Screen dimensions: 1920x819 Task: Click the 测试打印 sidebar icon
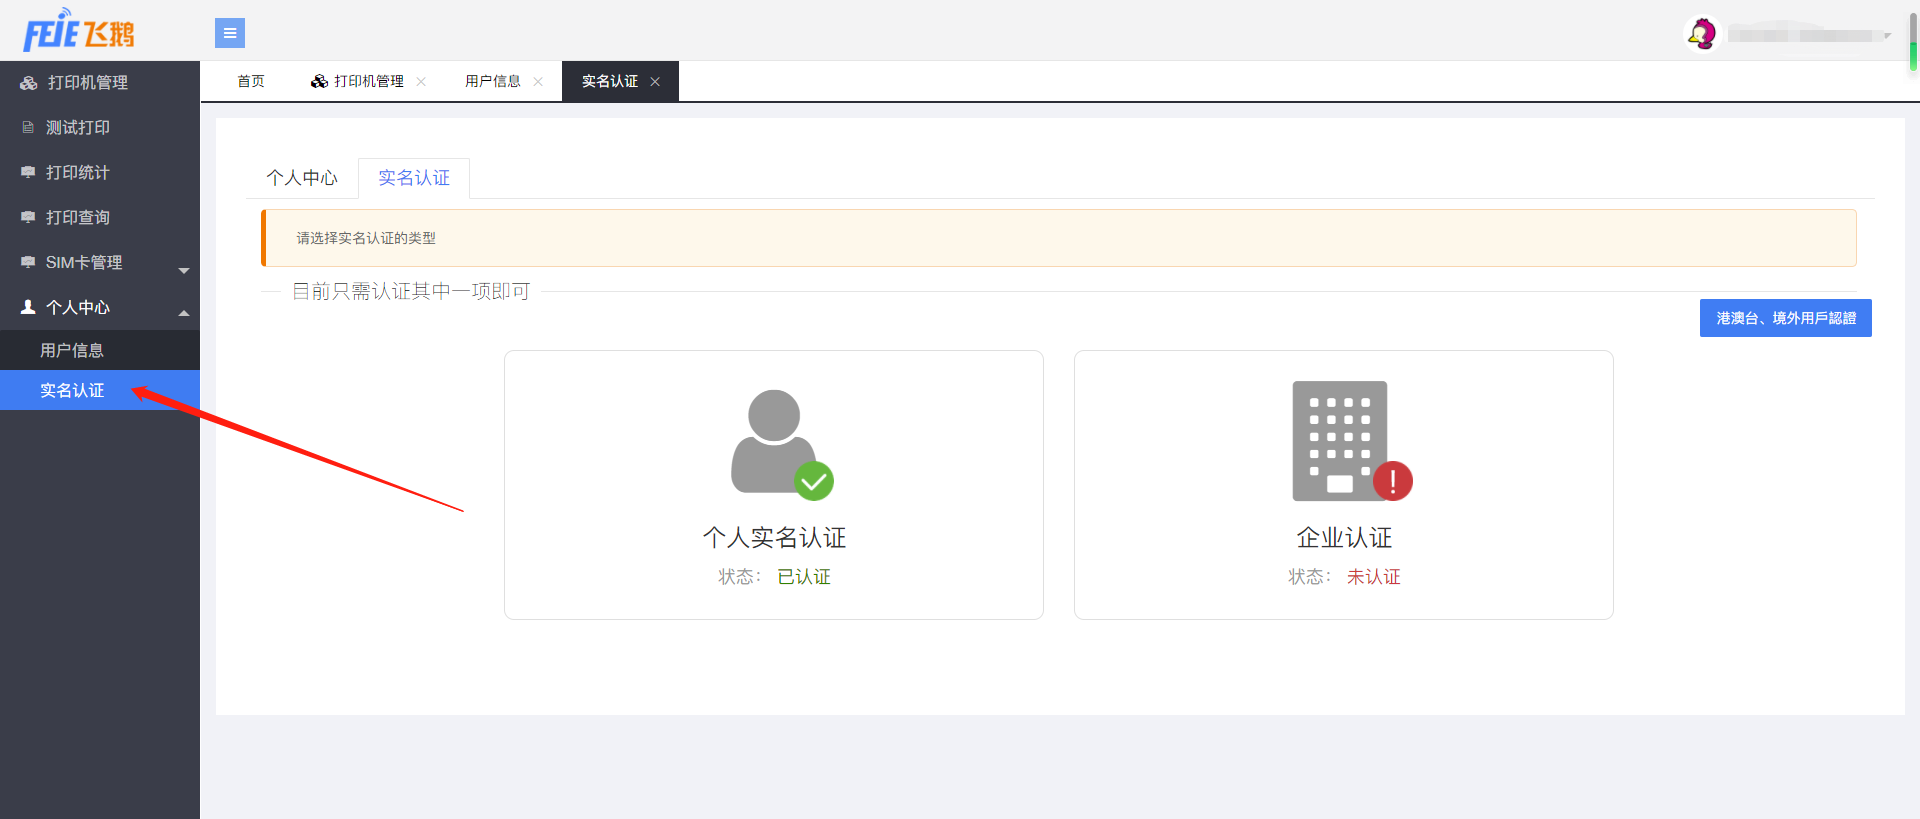(28, 128)
